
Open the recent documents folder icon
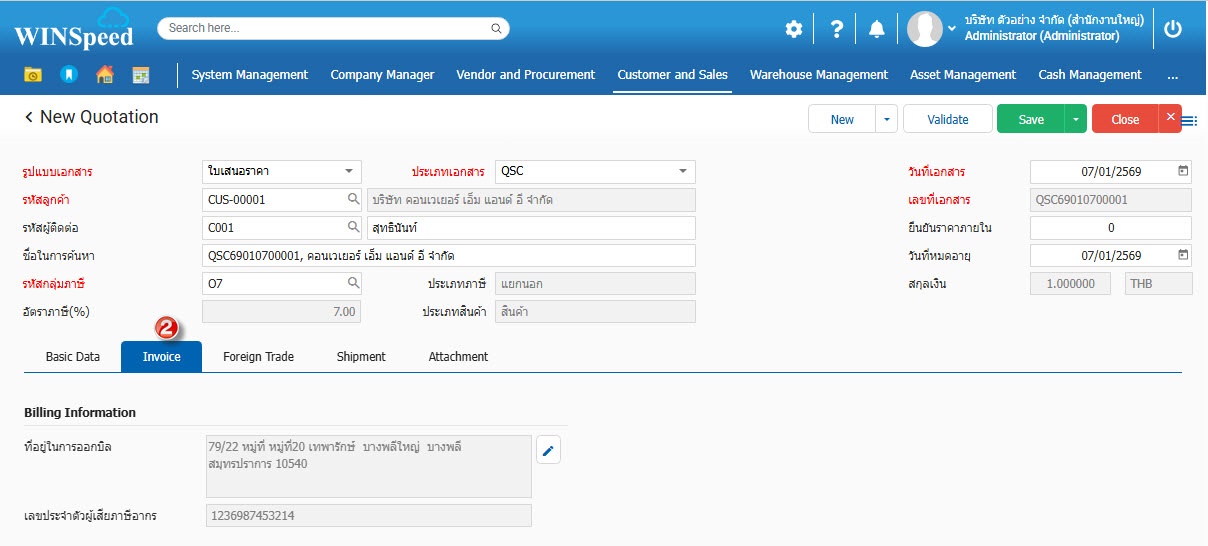pyautogui.click(x=33, y=75)
